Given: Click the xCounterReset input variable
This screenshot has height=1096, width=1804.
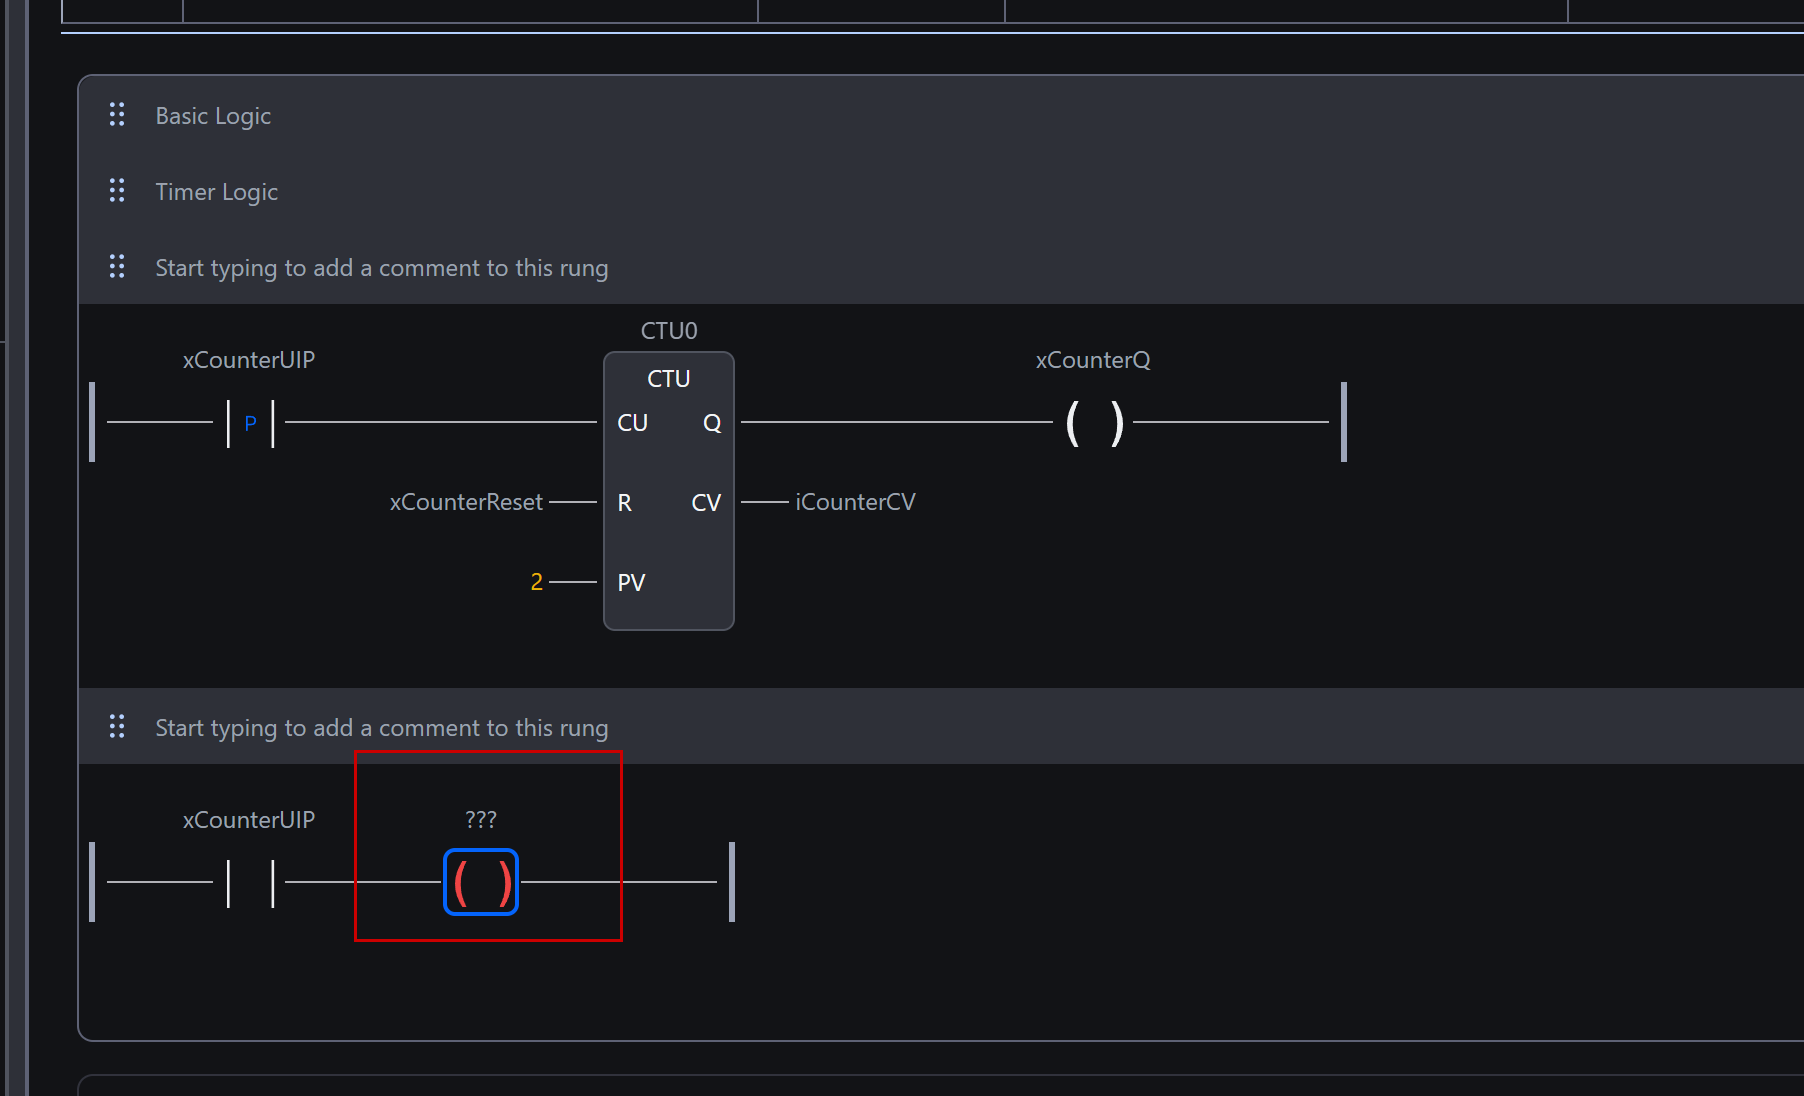Looking at the screenshot, I should (x=466, y=502).
